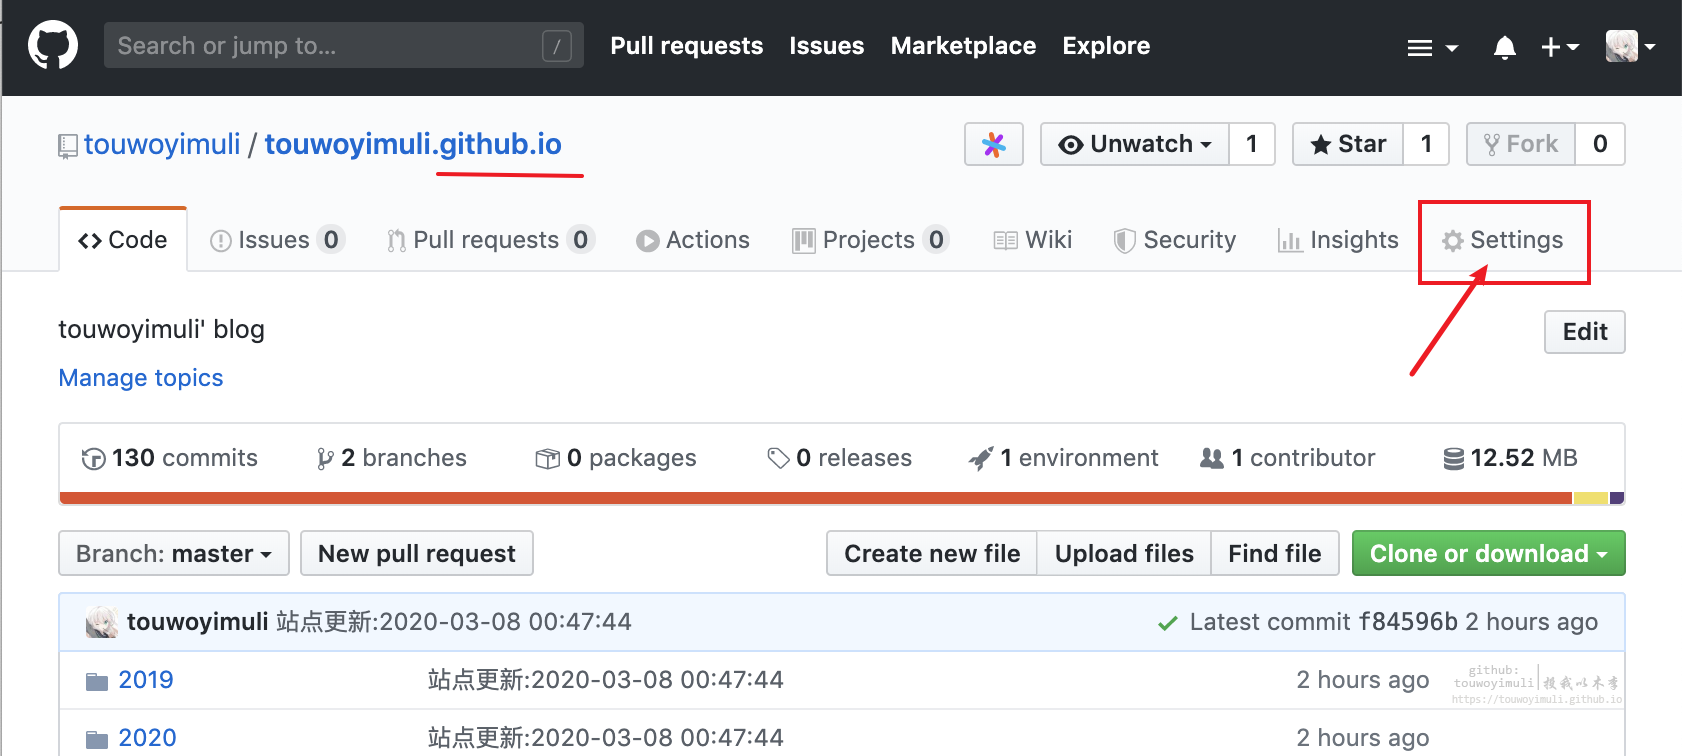Open the 0 releases link
Screen dimensions: 1682x756
click(839, 458)
